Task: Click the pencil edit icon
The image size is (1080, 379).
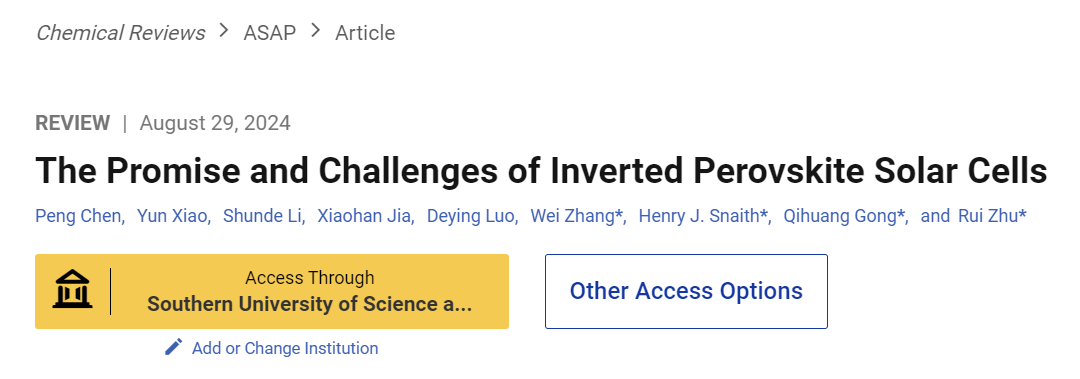Action: (174, 347)
